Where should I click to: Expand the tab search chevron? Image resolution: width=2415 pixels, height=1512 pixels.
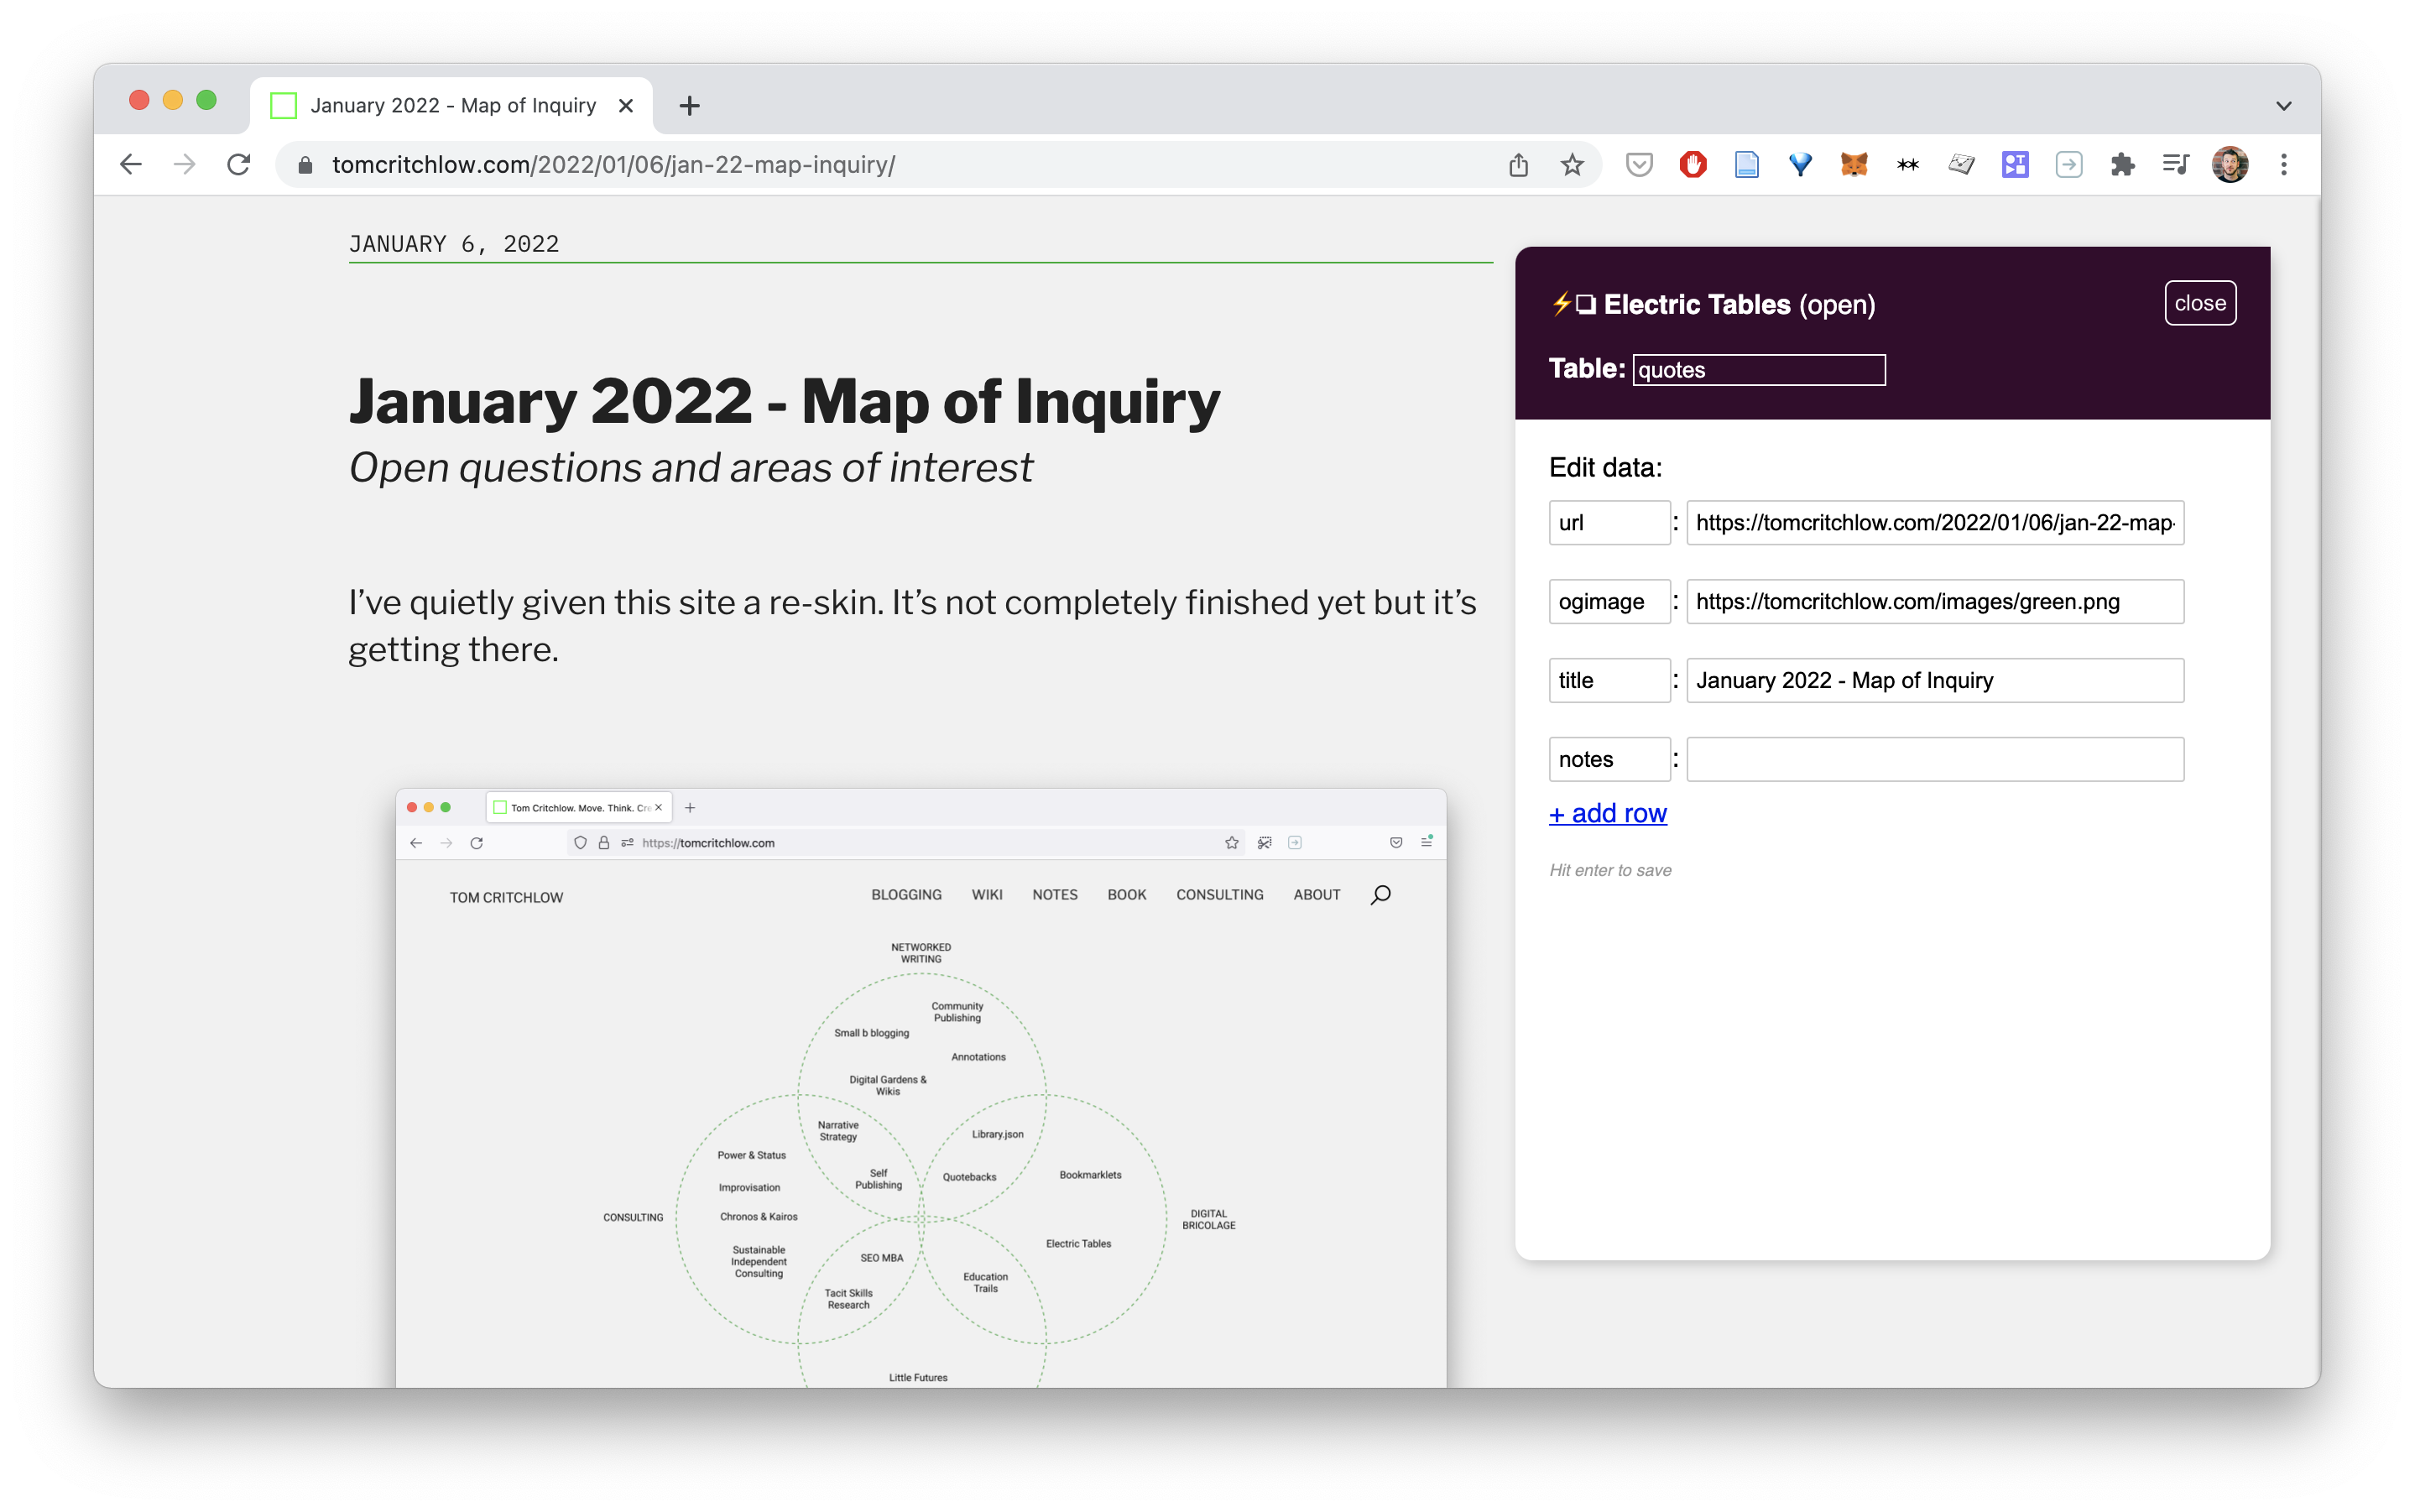[x=2284, y=106]
